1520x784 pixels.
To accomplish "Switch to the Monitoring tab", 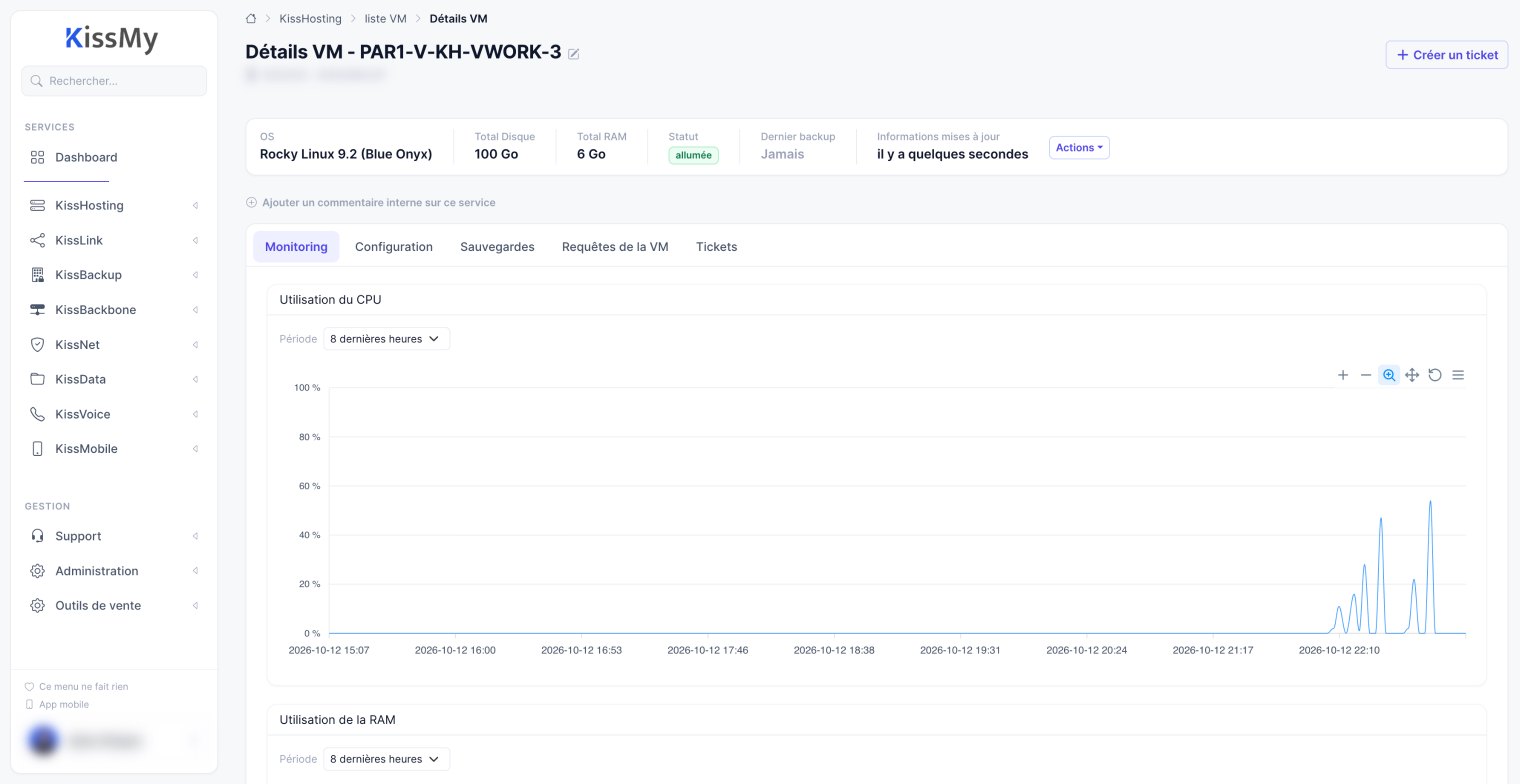I will [x=296, y=247].
